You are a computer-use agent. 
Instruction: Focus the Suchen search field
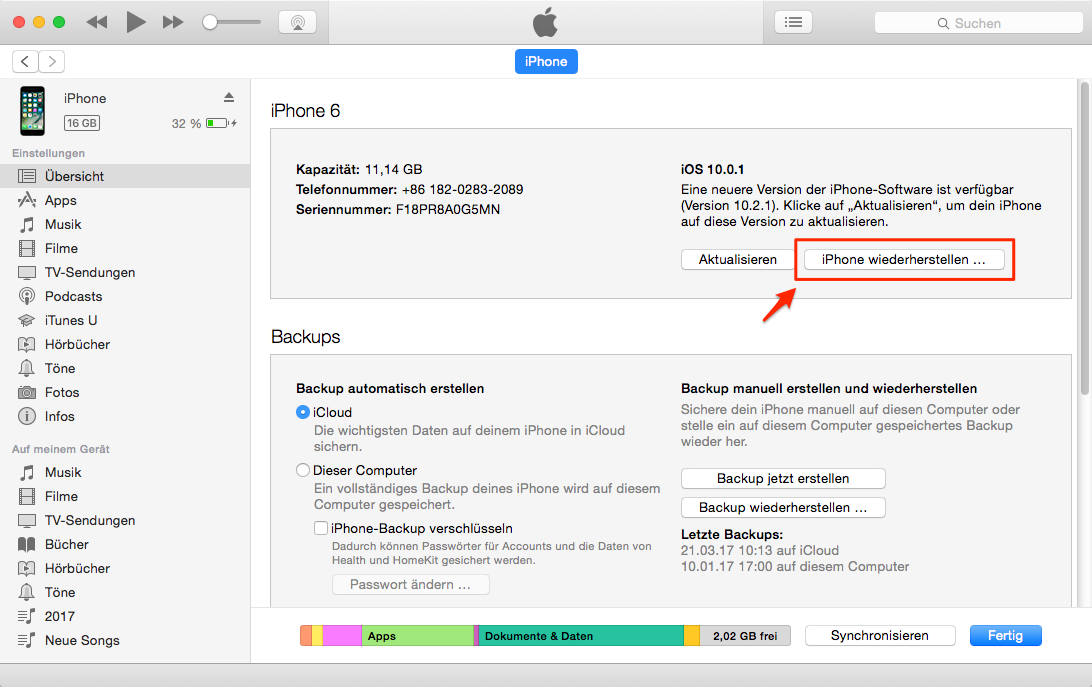coord(978,23)
